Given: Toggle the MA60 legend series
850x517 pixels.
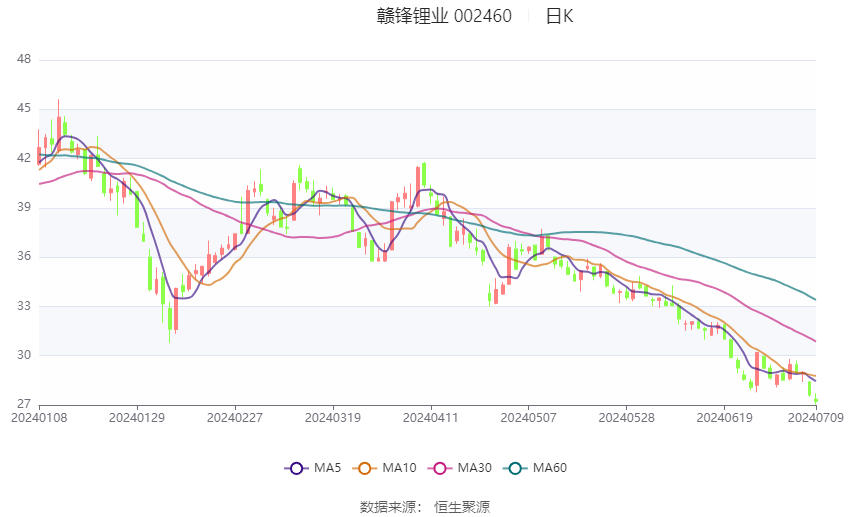Looking at the screenshot, I should pyautogui.click(x=535, y=468).
